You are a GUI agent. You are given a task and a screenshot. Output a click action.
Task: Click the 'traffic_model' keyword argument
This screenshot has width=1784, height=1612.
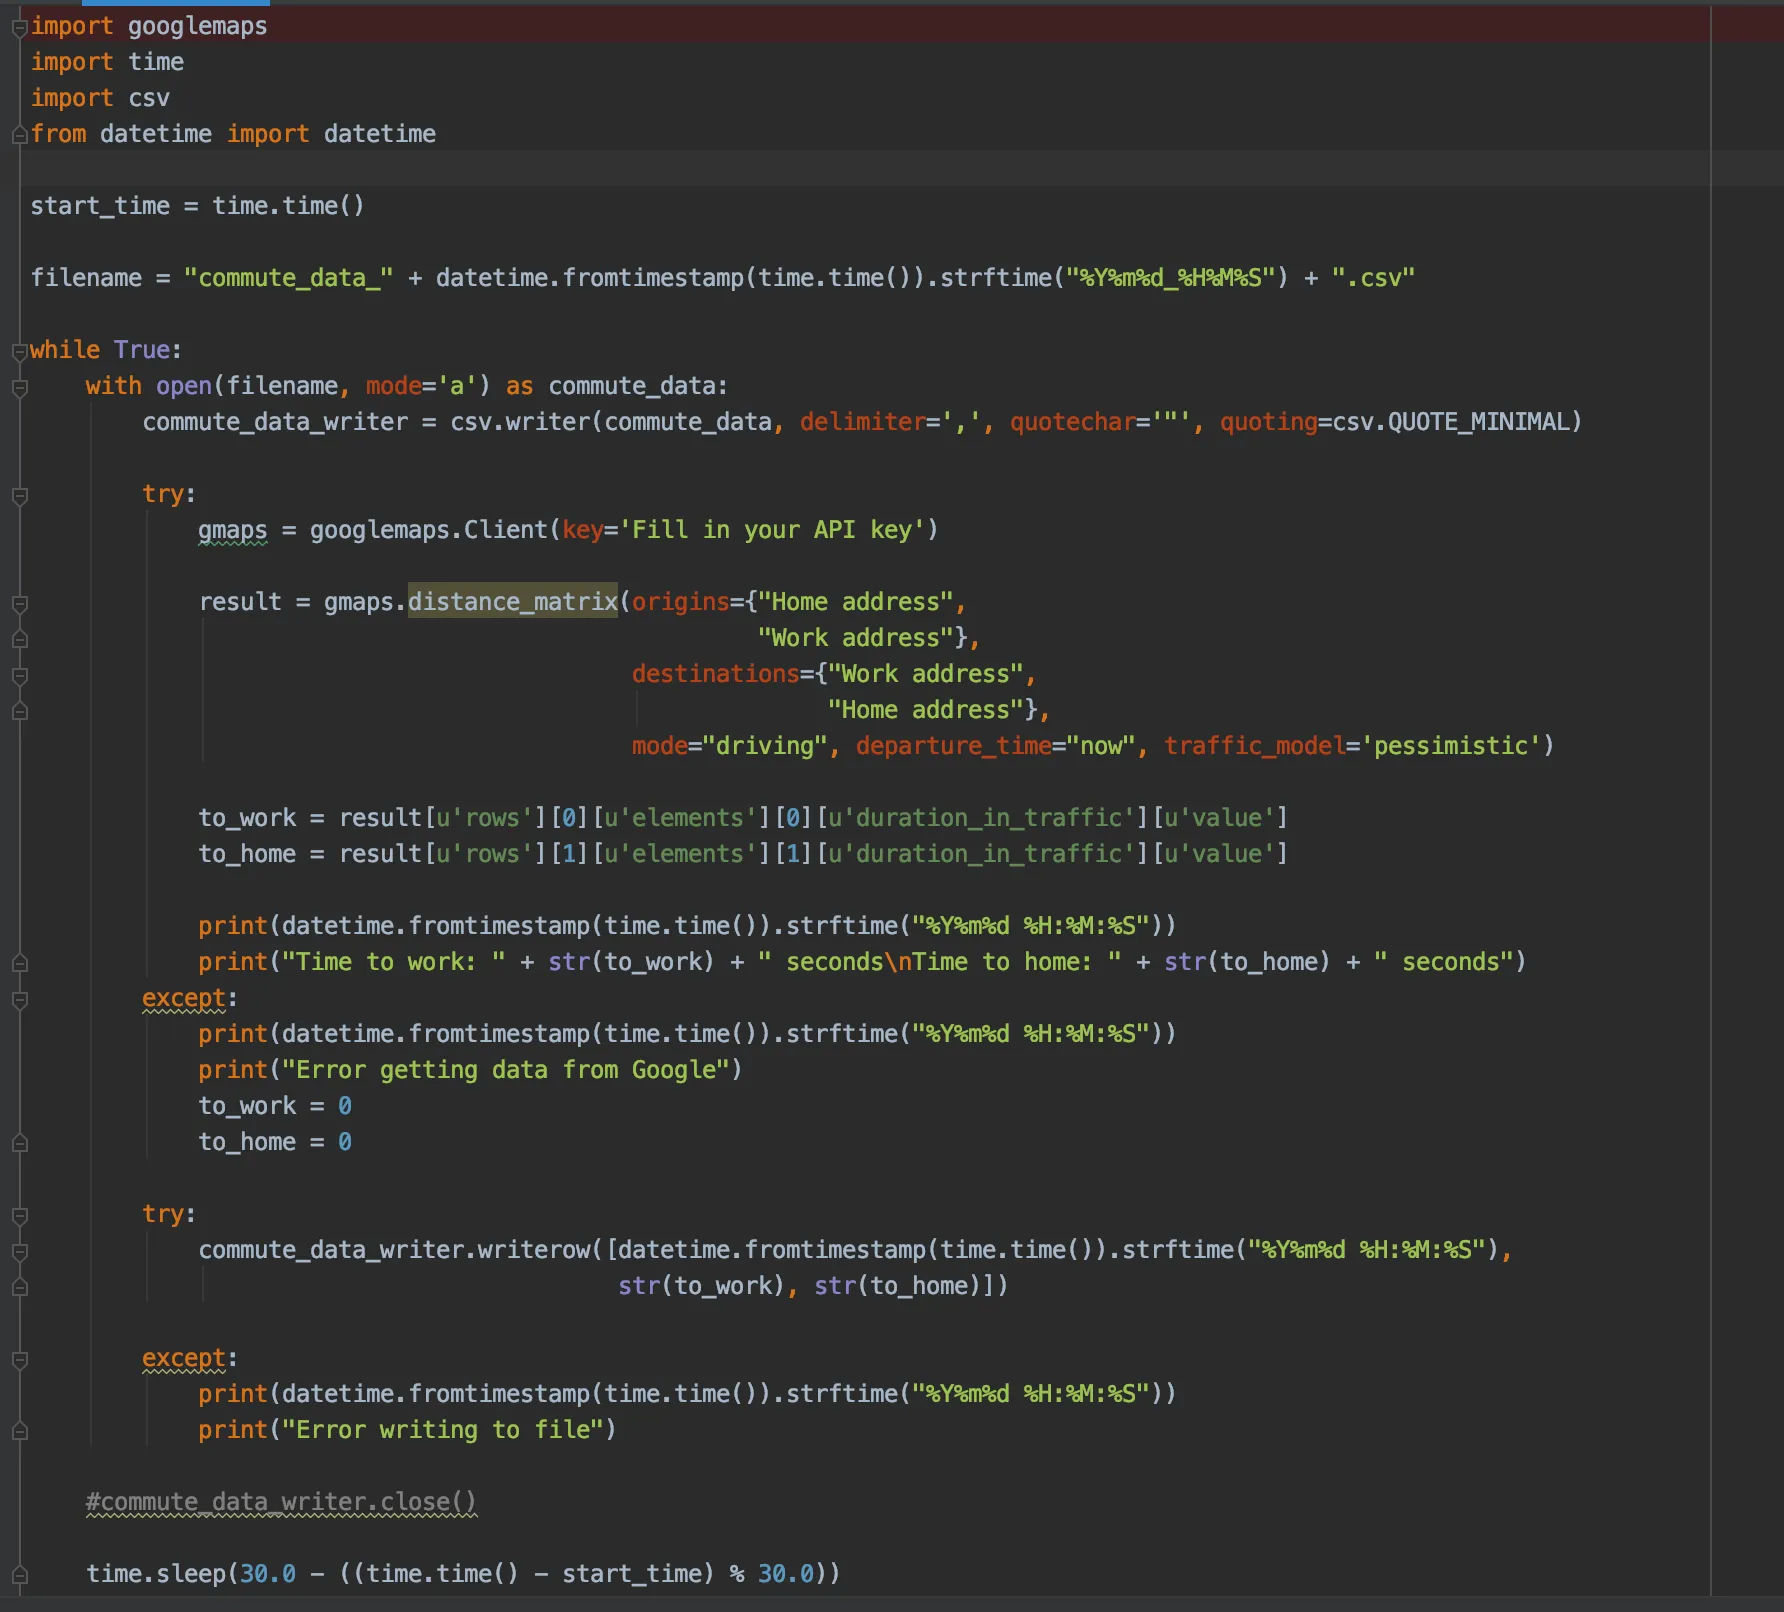(1255, 746)
